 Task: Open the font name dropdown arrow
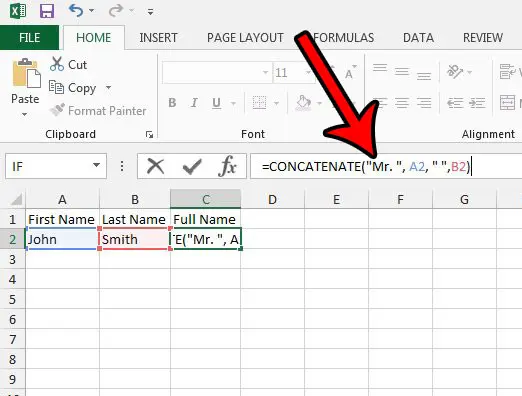pos(266,72)
